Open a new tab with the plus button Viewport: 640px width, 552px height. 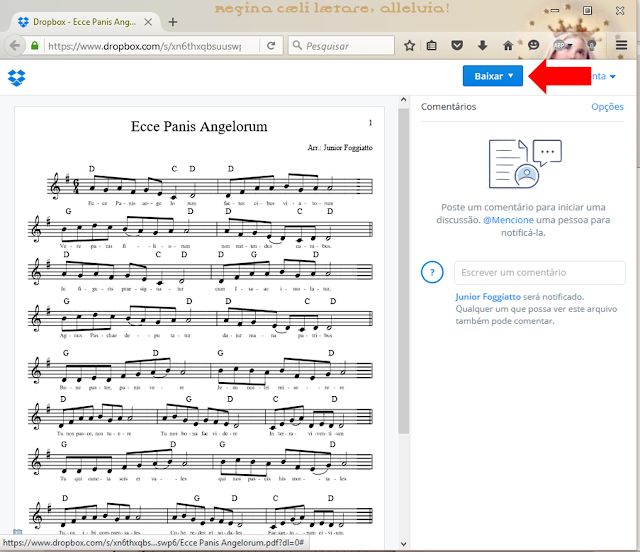pyautogui.click(x=173, y=22)
